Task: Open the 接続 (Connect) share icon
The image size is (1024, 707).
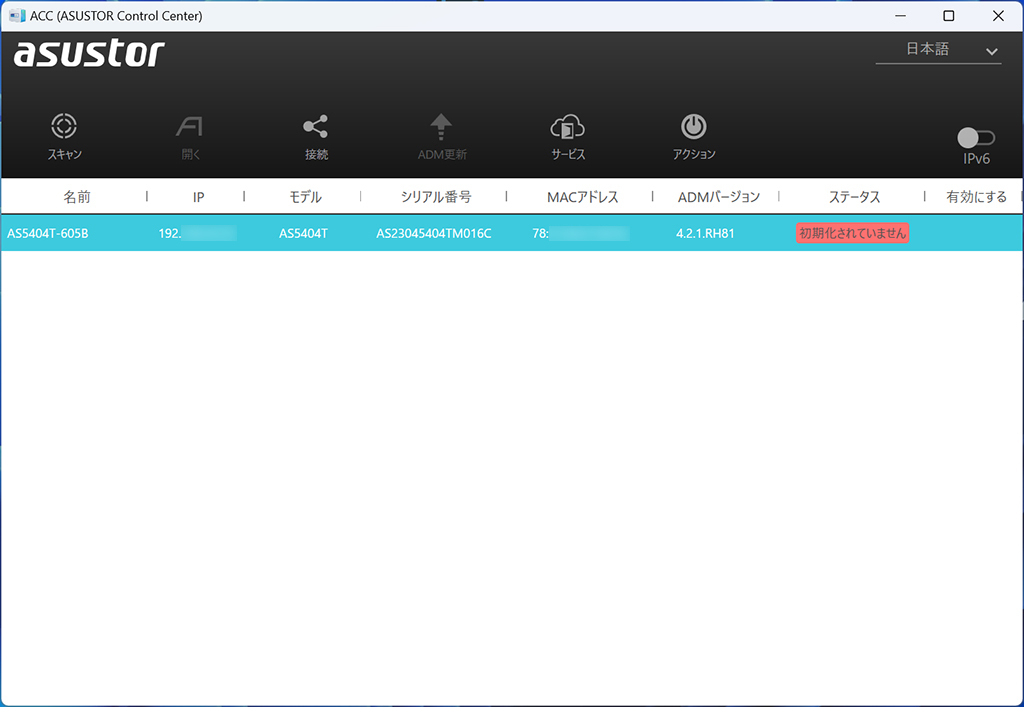Action: click(x=315, y=126)
